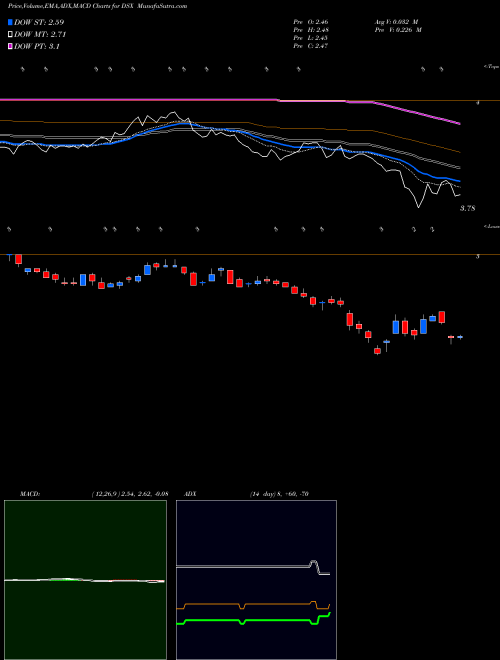Click the magenta DOW PT legend swatch
The image size is (500, 660).
point(11,46)
